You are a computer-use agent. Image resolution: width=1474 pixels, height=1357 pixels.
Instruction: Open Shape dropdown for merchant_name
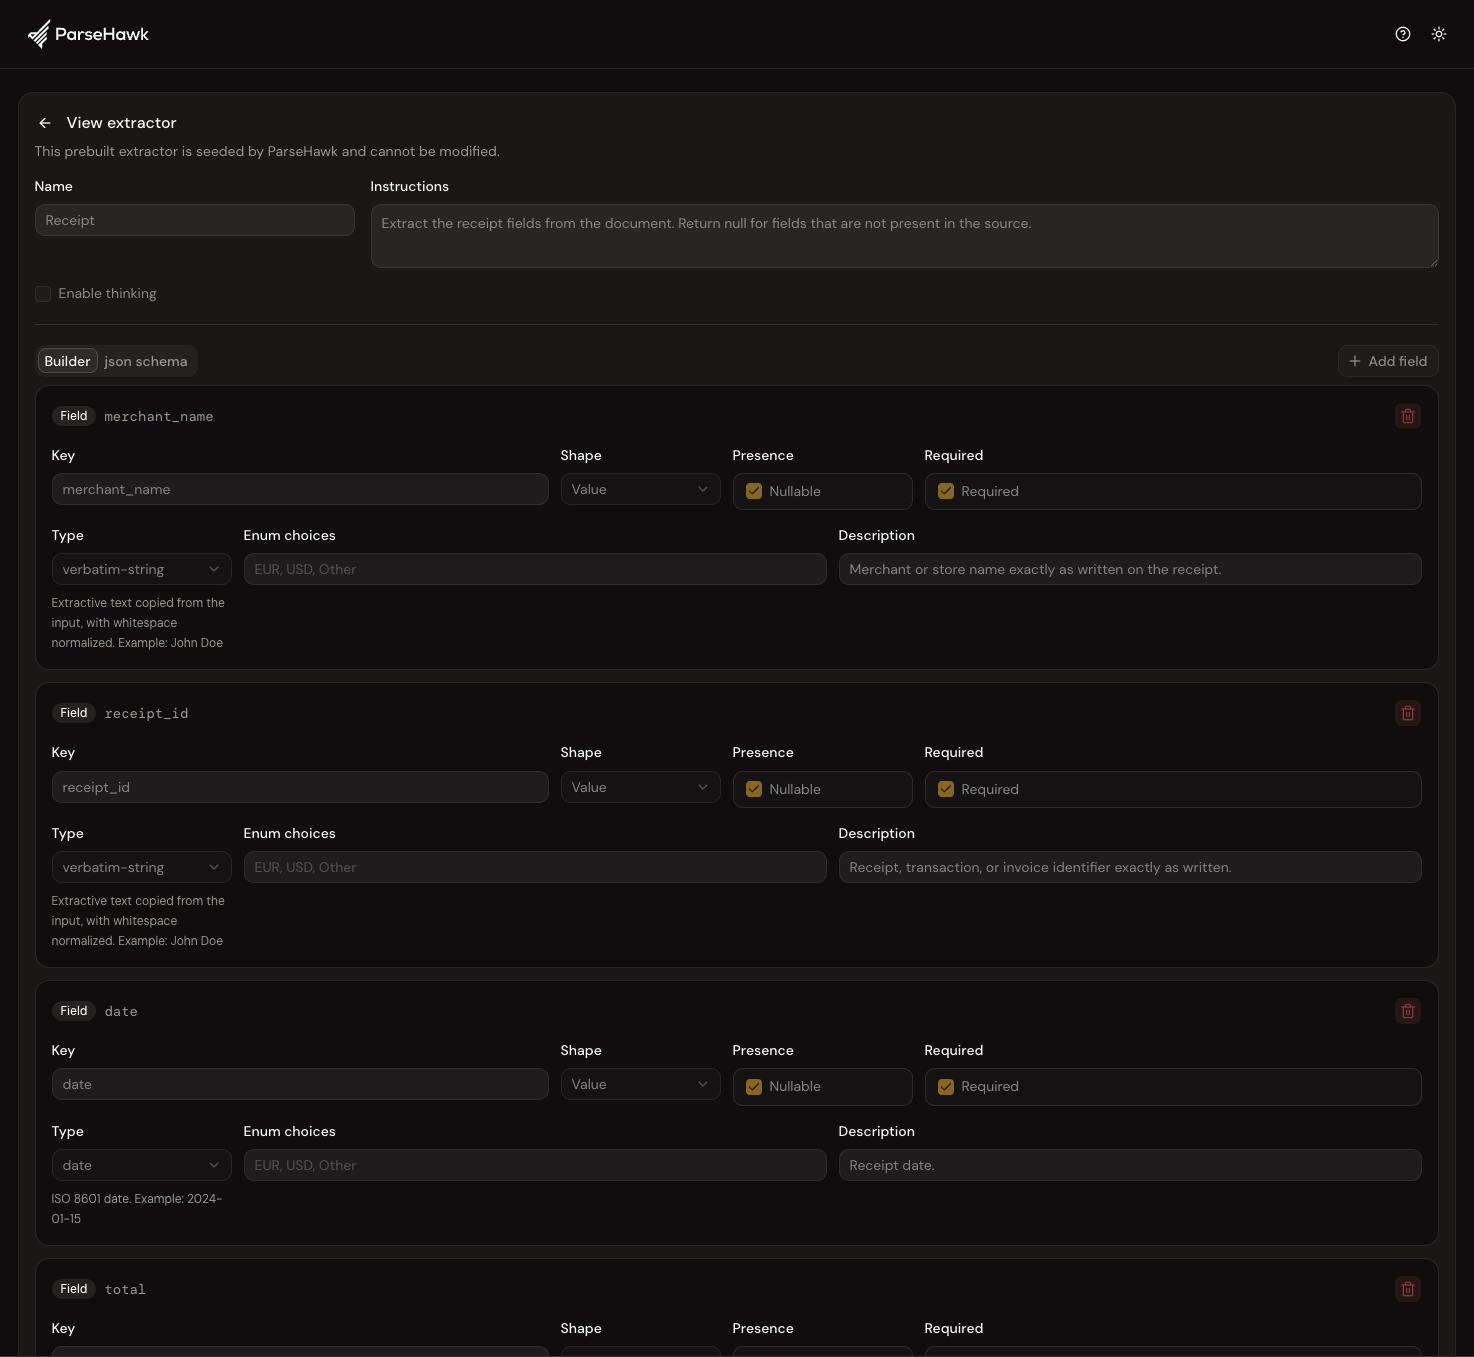pyautogui.click(x=640, y=489)
